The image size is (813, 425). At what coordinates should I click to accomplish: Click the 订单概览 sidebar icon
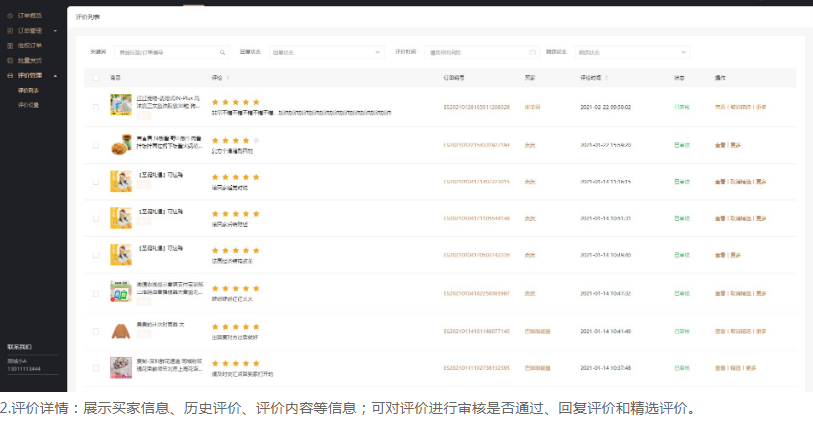pos(11,16)
